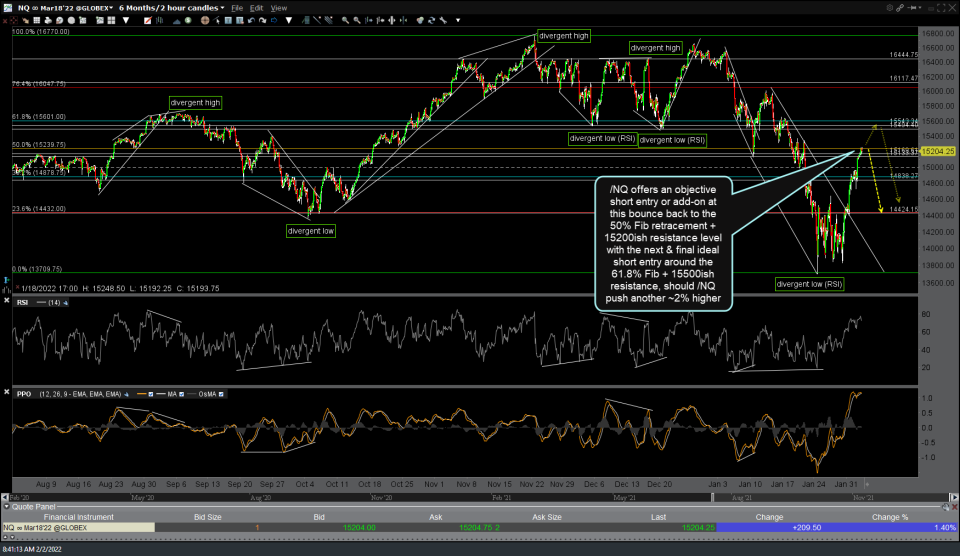960x556 pixels.
Task: Select the trendline drawing tool
Action: click(x=317, y=20)
